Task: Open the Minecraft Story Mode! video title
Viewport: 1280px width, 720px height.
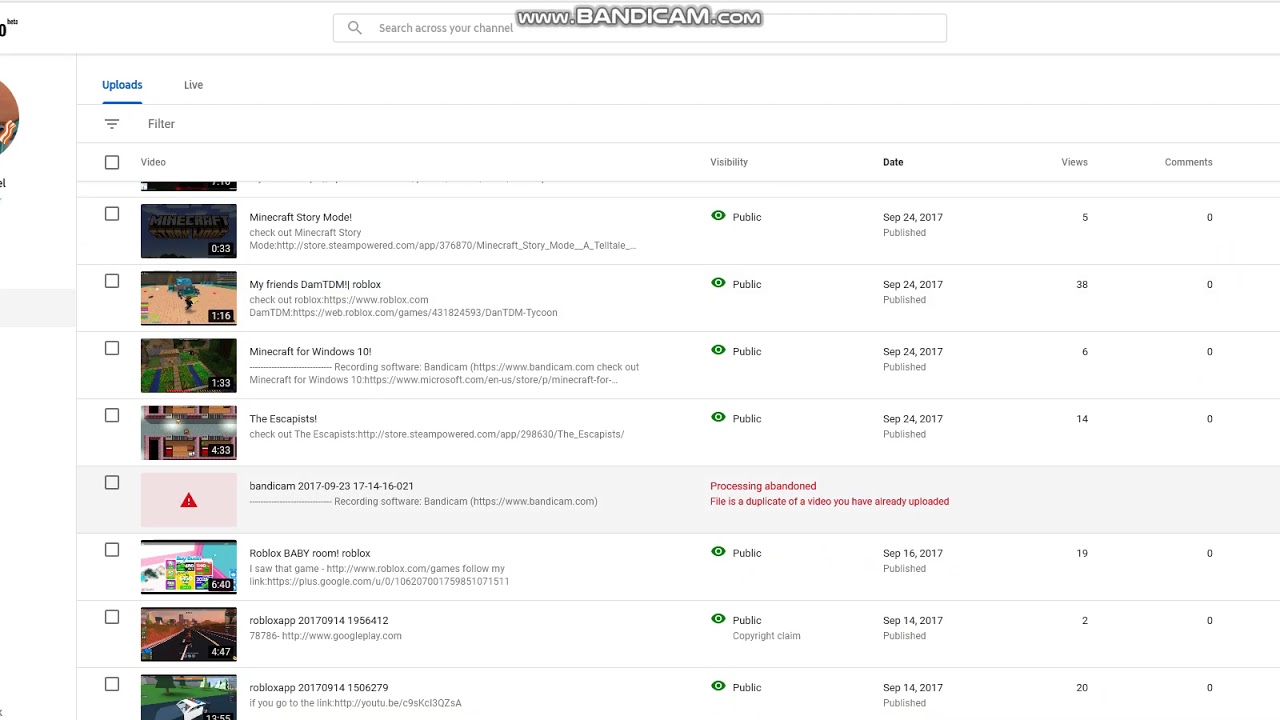Action: 300,217
